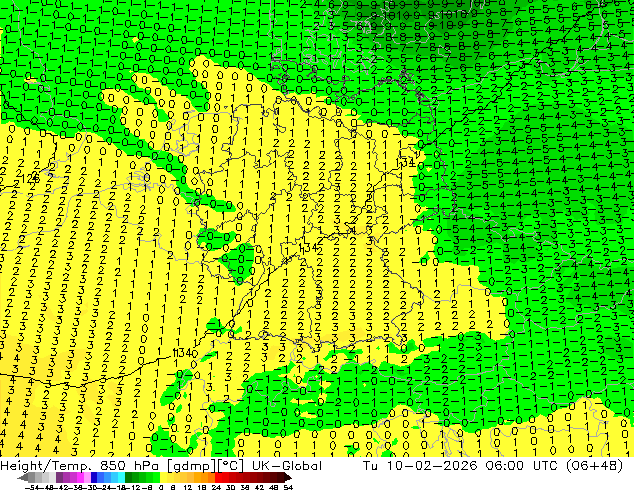Click the gray left arrow end of the color scale
This screenshot has width=634, height=490.
[23, 477]
